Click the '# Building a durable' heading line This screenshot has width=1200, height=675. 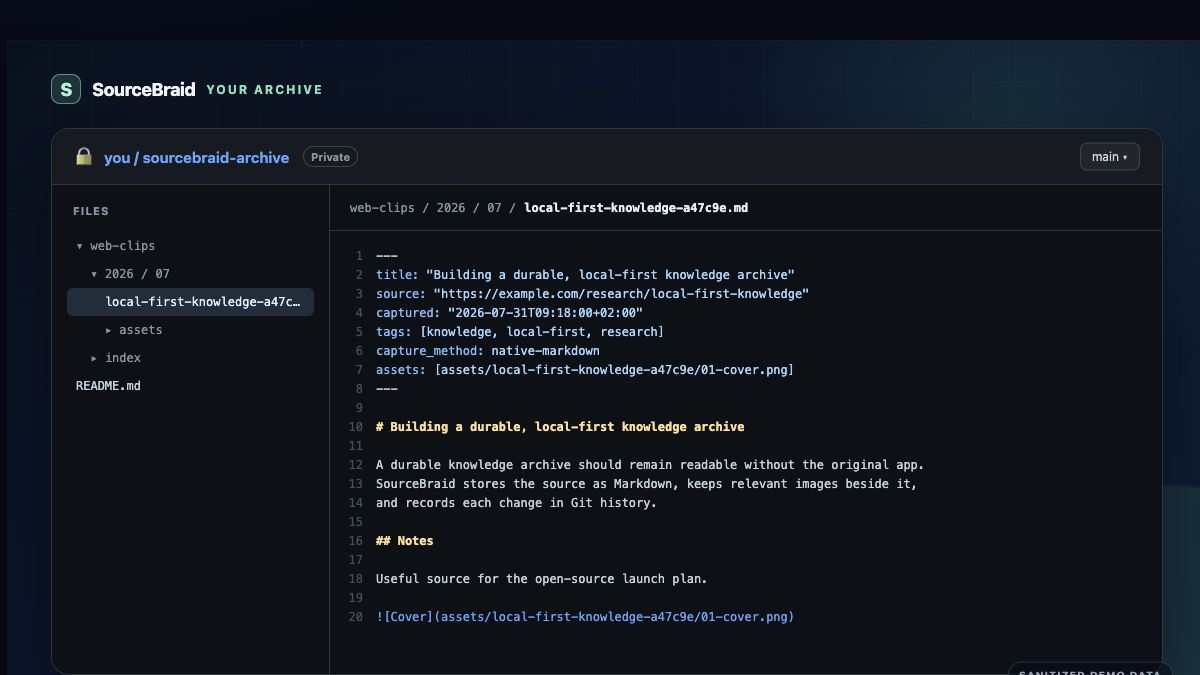click(560, 427)
